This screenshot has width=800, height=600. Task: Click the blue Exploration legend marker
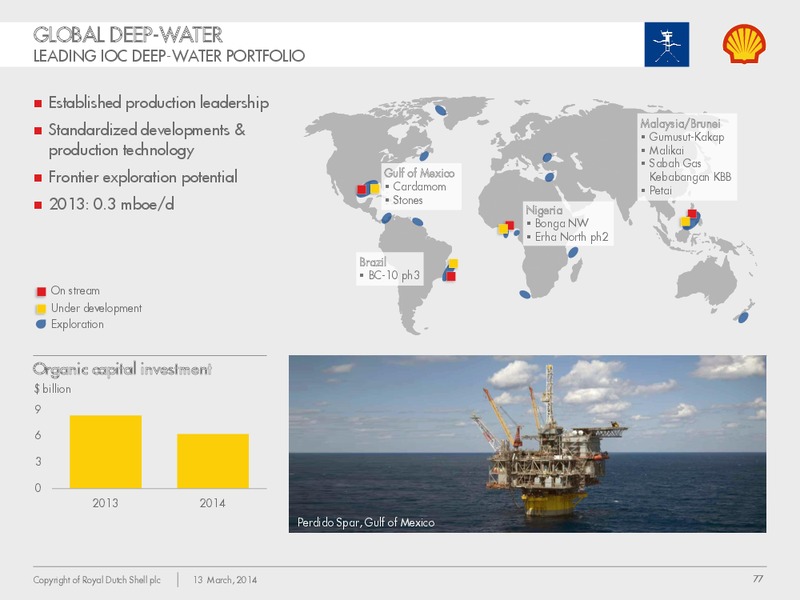pos(41,324)
